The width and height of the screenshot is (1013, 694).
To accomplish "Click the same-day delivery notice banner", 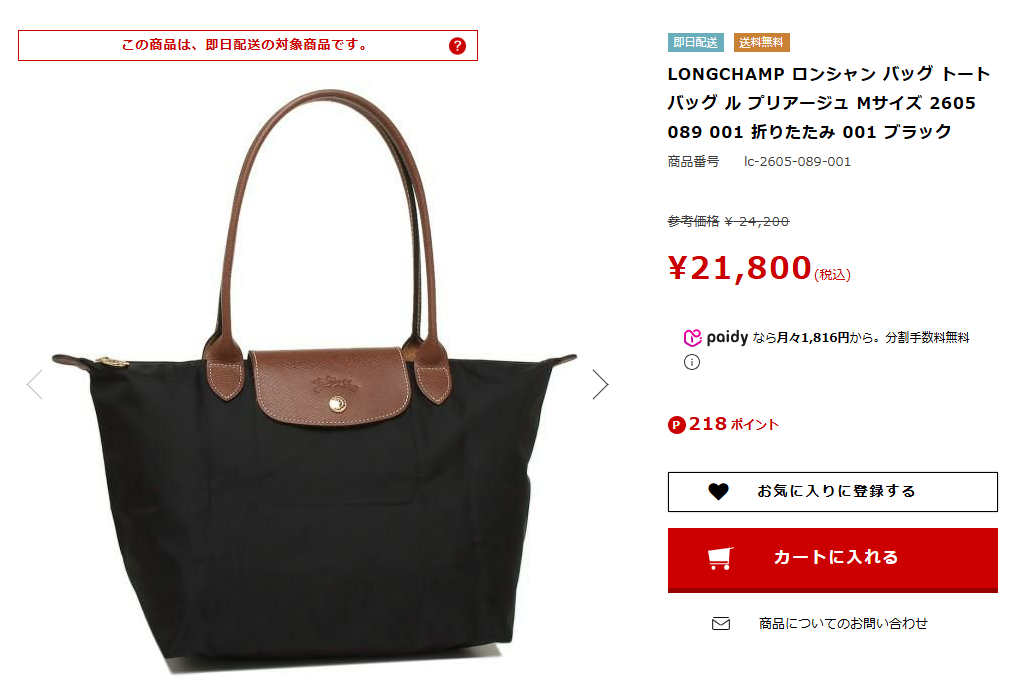I will pos(248,45).
